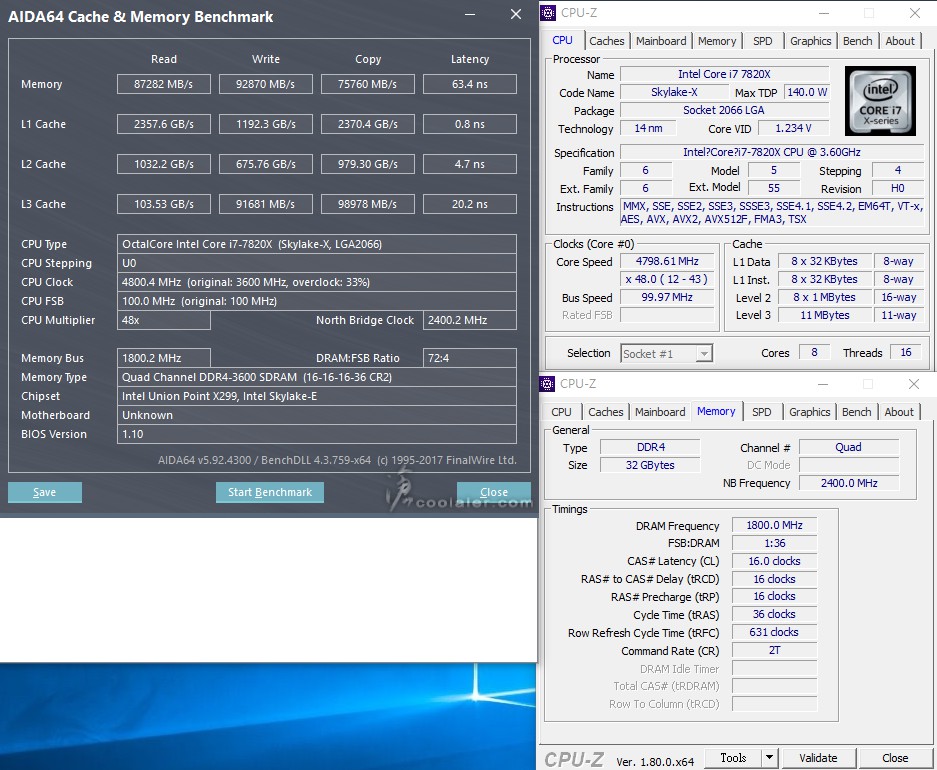Switch to Graphics tab in lower CPU-Z window
The height and width of the screenshot is (770, 937).
point(809,412)
